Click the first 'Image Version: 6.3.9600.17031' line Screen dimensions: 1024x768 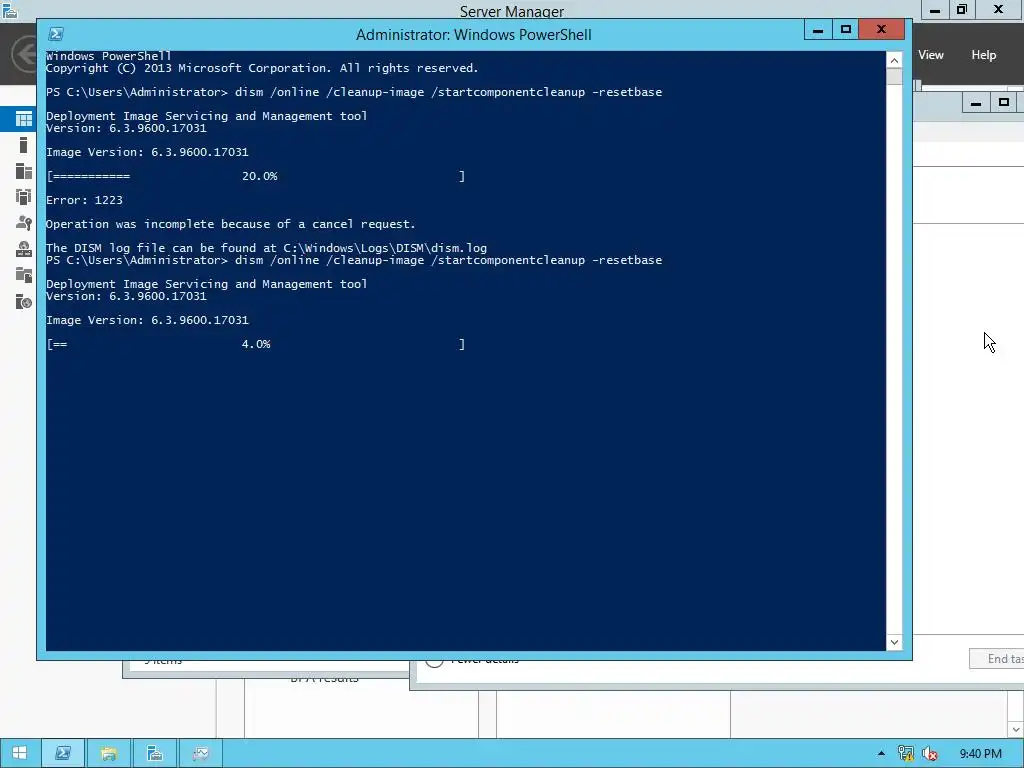pos(147,152)
